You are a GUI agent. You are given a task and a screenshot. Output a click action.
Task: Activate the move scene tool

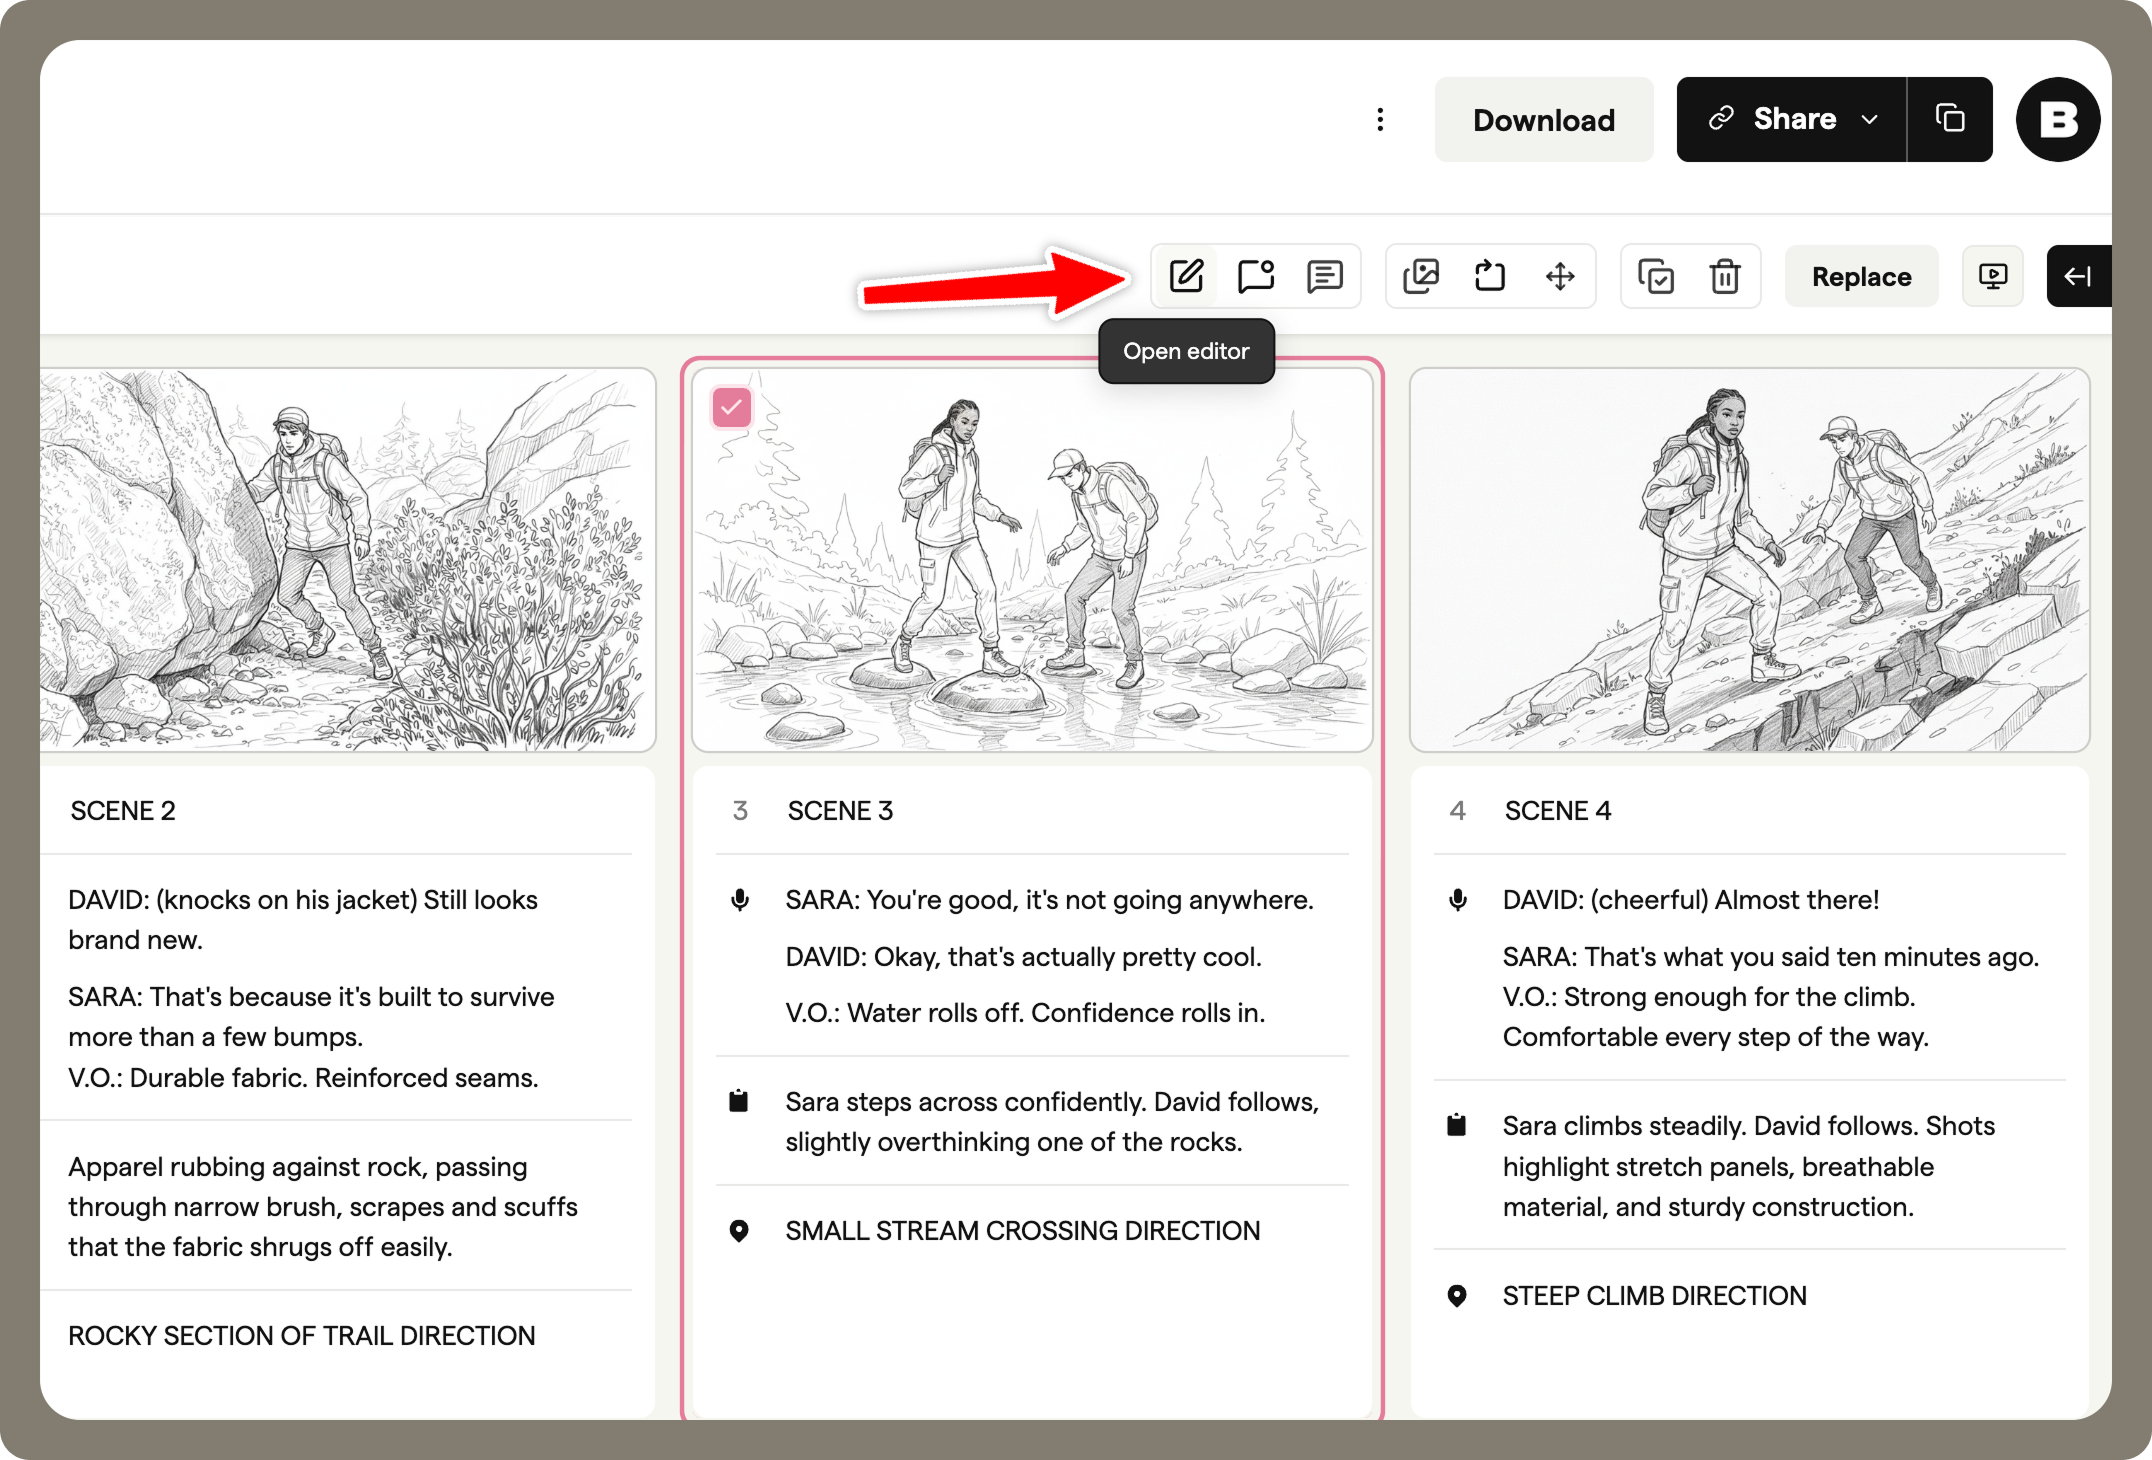[x=1560, y=276]
